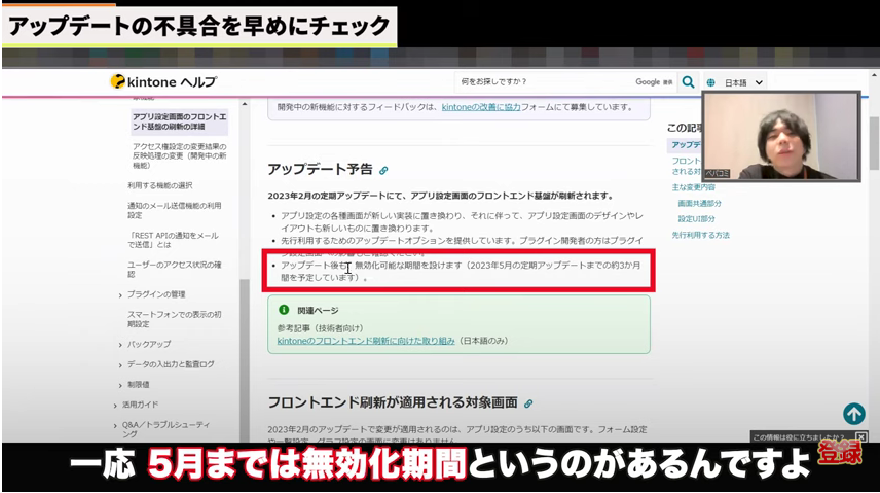Image resolution: width=880 pixels, height=493 pixels.
Task: Click the magnifier search button
Action: point(688,82)
